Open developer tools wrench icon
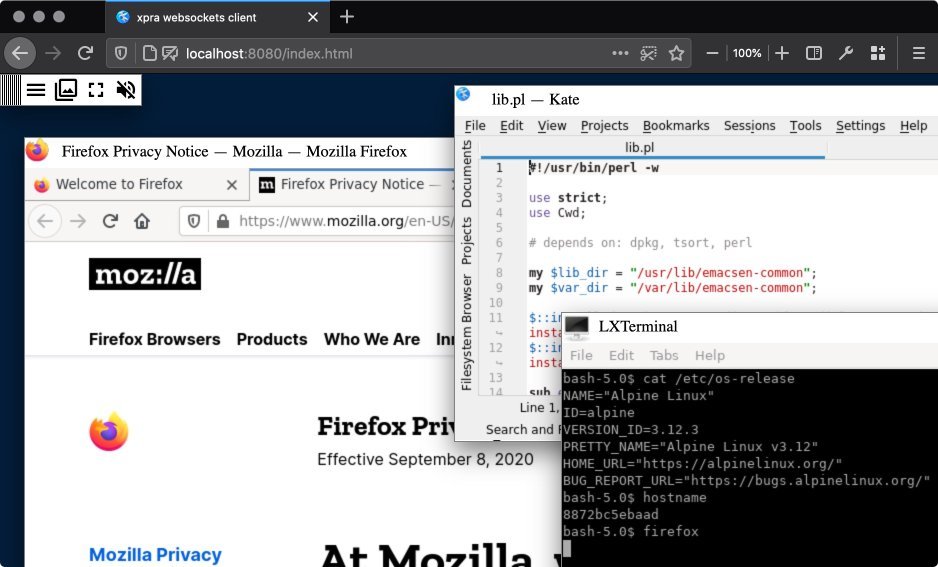This screenshot has height=567, width=938. tap(846, 53)
